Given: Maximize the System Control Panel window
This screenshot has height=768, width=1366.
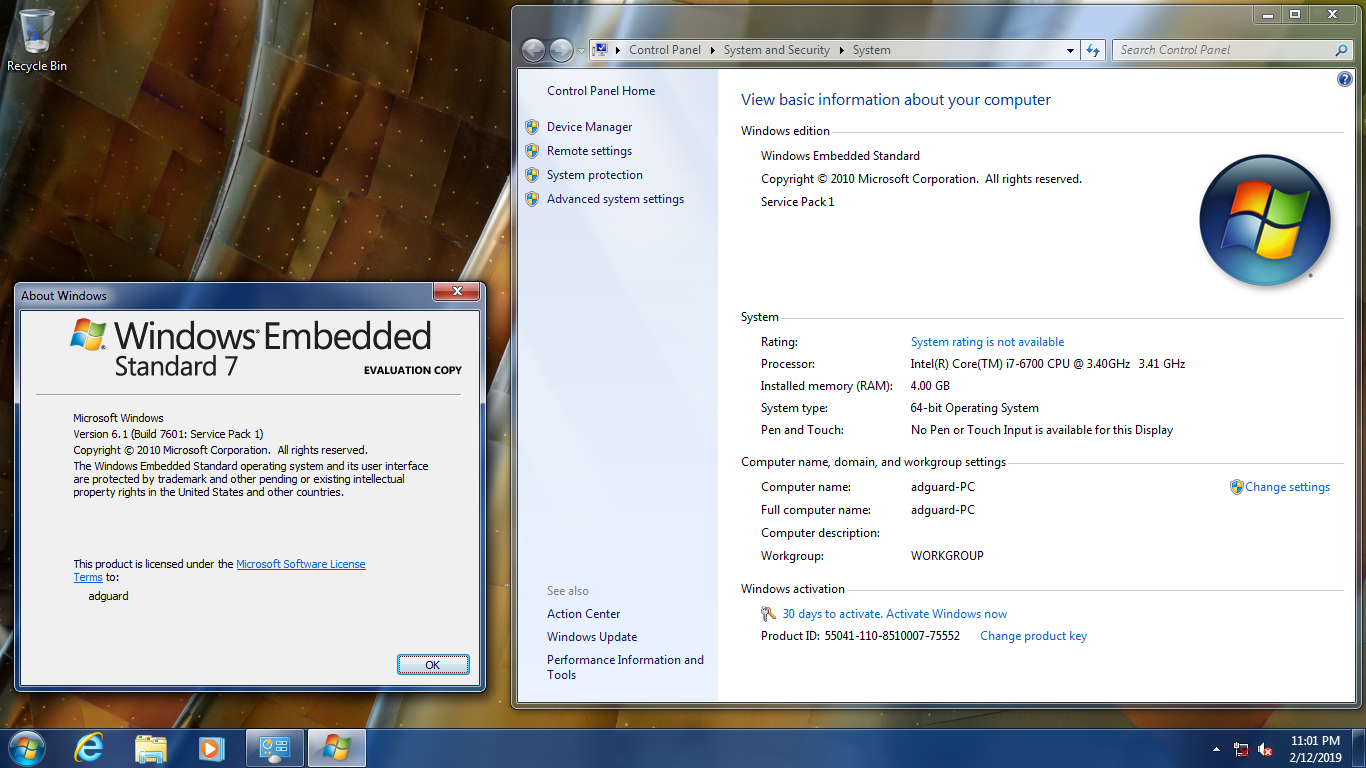Looking at the screenshot, I should point(1295,14).
